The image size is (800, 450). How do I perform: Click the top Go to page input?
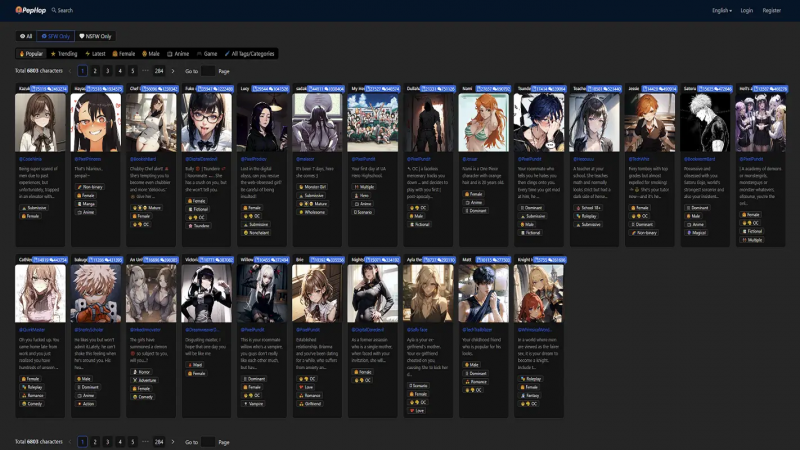click(208, 71)
